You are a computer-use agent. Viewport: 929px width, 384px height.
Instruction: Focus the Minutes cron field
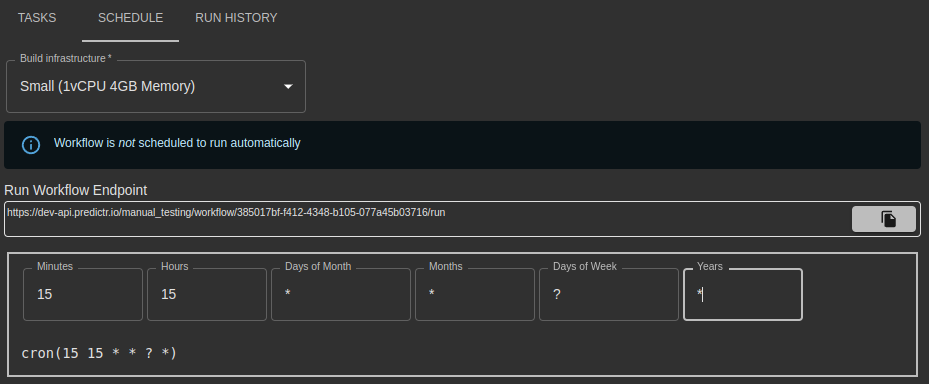[83, 295]
